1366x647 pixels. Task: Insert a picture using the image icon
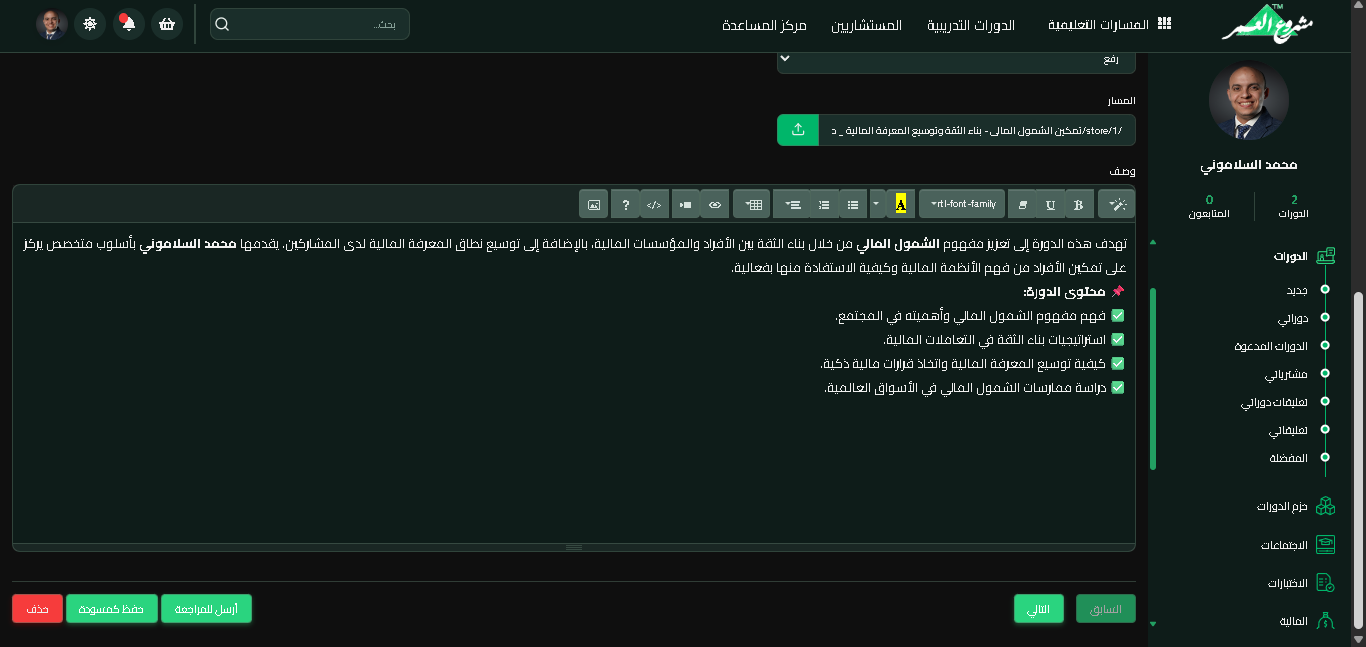point(594,204)
